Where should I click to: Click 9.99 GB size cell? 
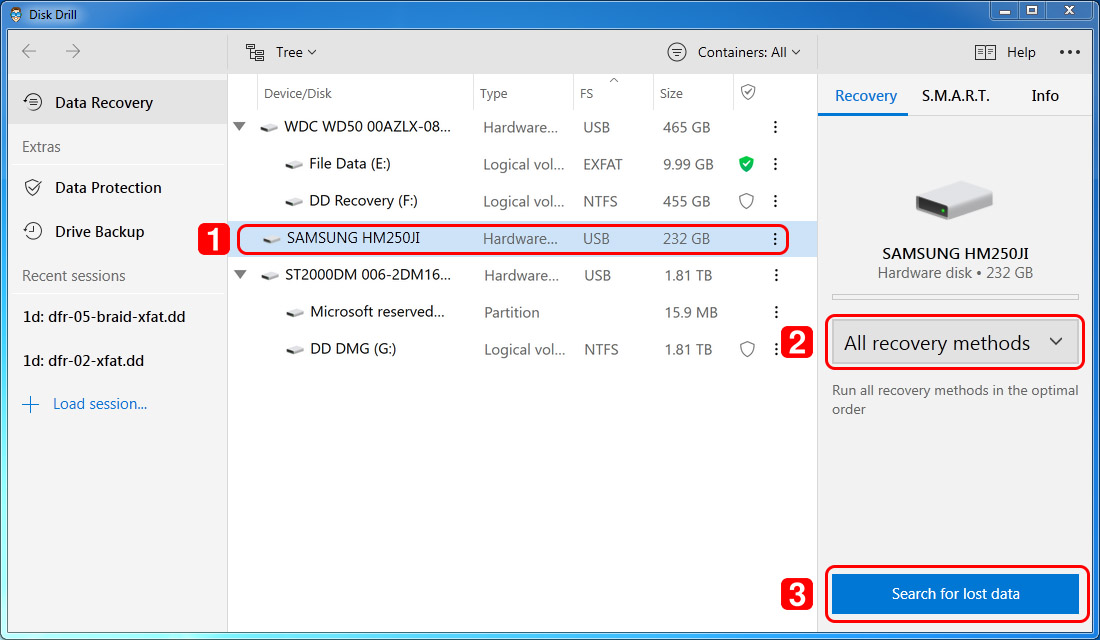[x=688, y=164]
